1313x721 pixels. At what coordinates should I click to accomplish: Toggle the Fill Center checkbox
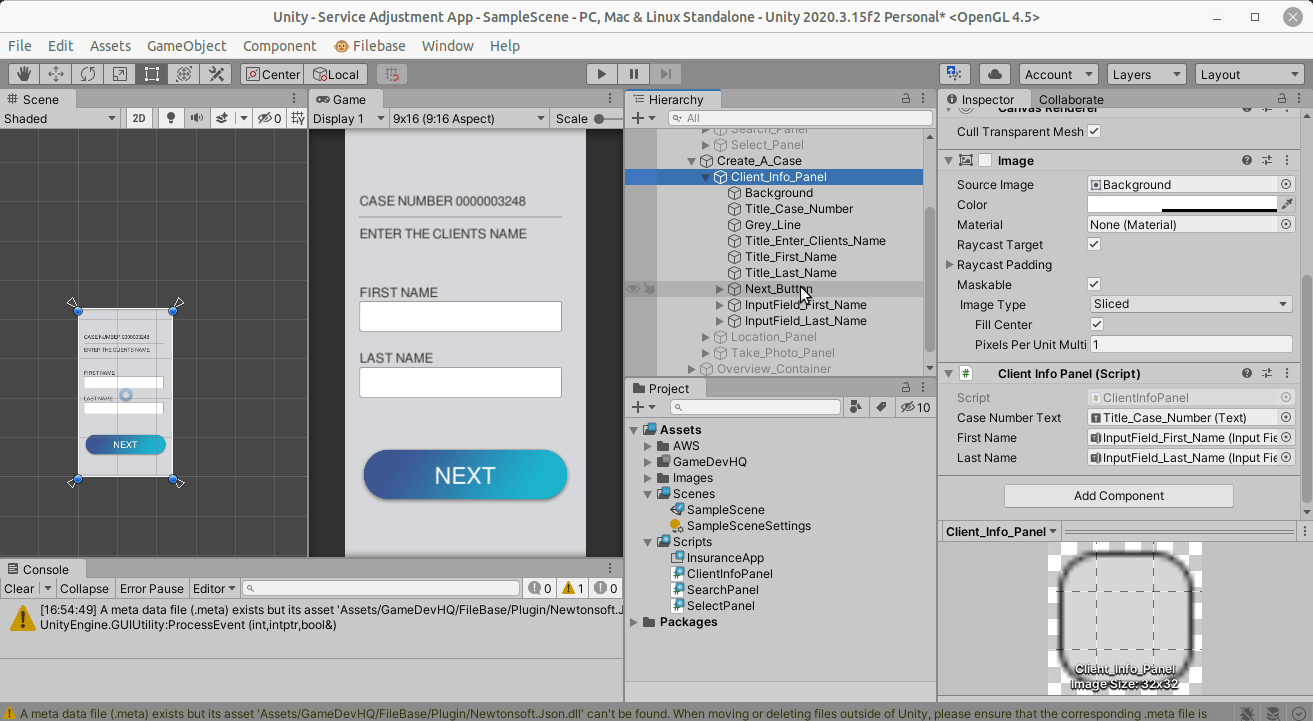point(1097,324)
